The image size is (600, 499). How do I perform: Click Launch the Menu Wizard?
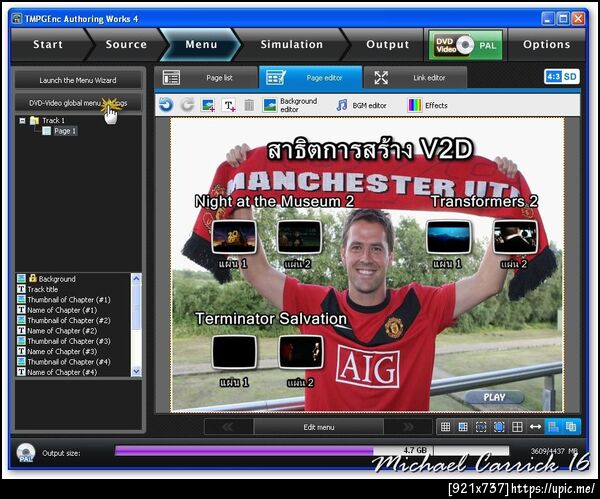[78, 80]
